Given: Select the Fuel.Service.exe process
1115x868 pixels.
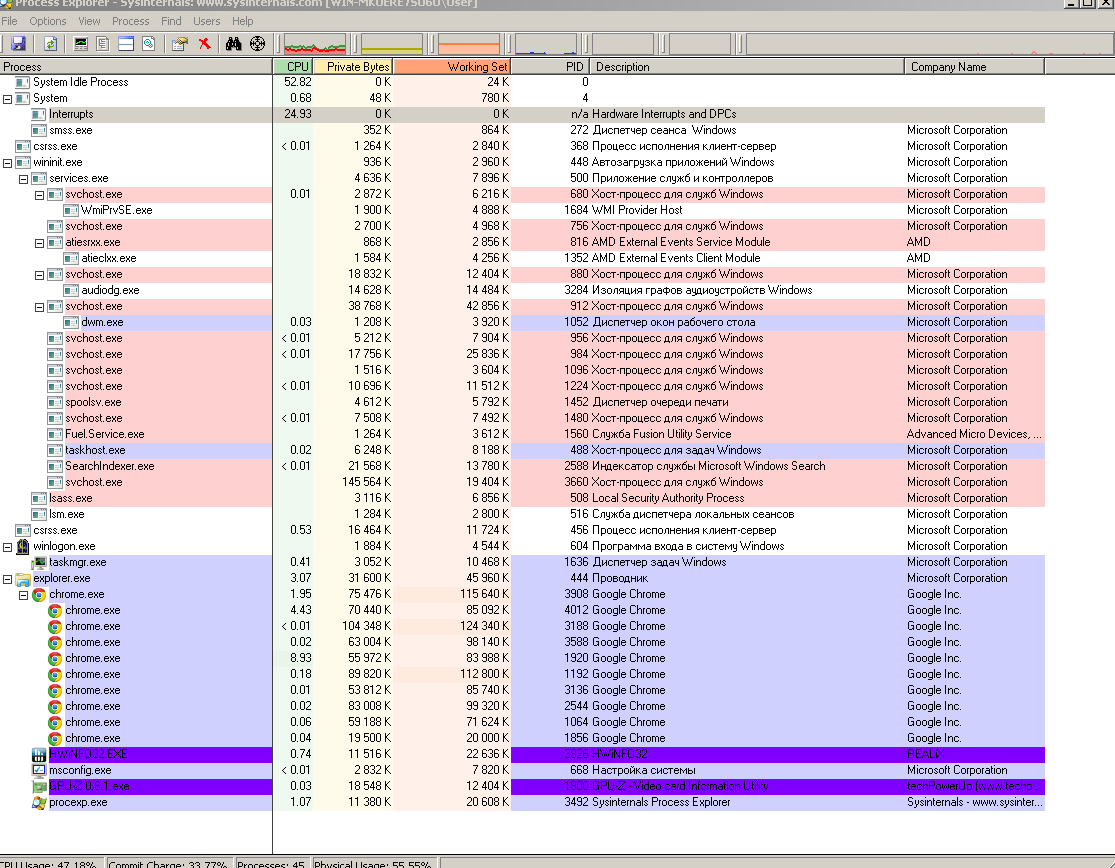Looking at the screenshot, I should [x=105, y=434].
